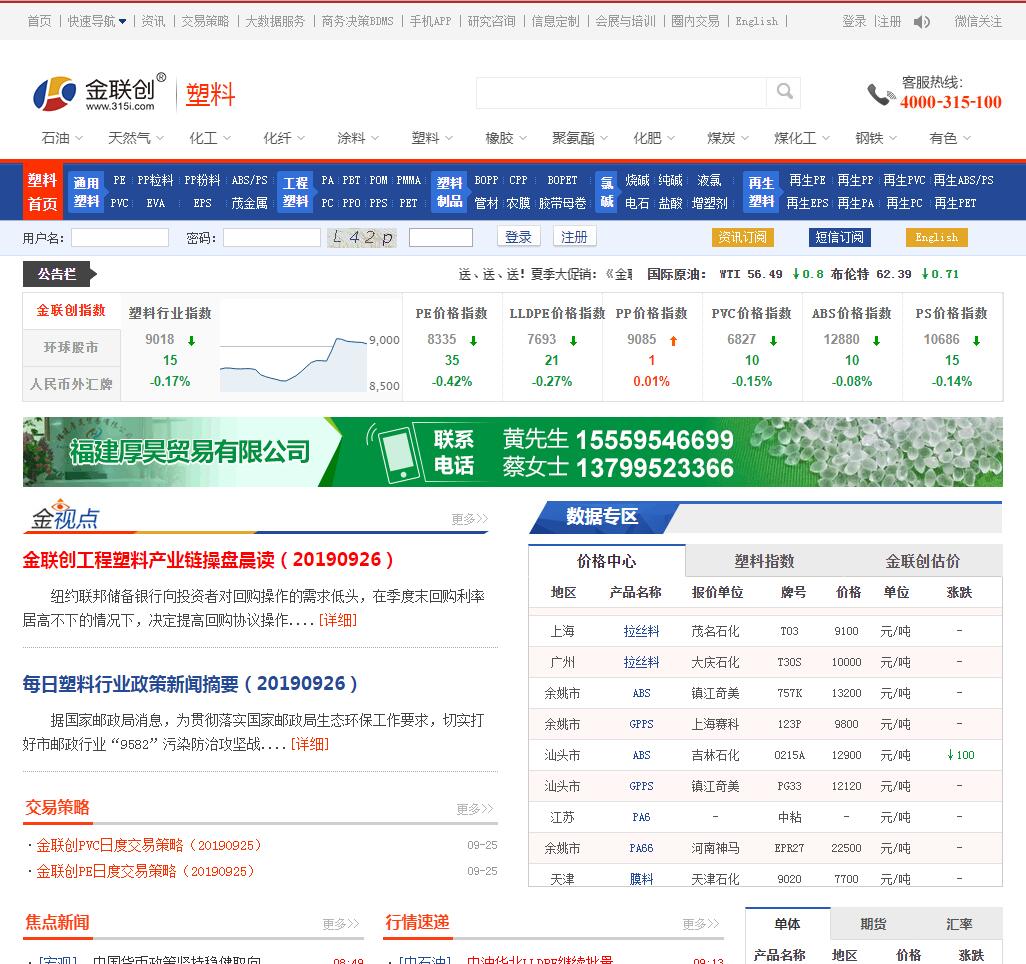The width and height of the screenshot is (1026, 964).
Task: Click 拉丝料 in the 上海 row
Action: pos(641,631)
